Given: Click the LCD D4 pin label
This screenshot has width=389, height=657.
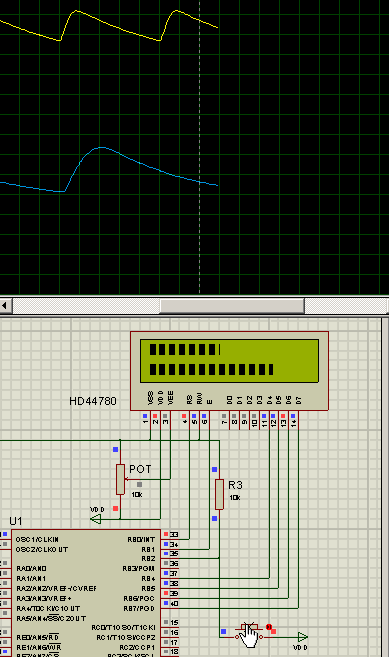Looking at the screenshot, I should pyautogui.click(x=269, y=400).
